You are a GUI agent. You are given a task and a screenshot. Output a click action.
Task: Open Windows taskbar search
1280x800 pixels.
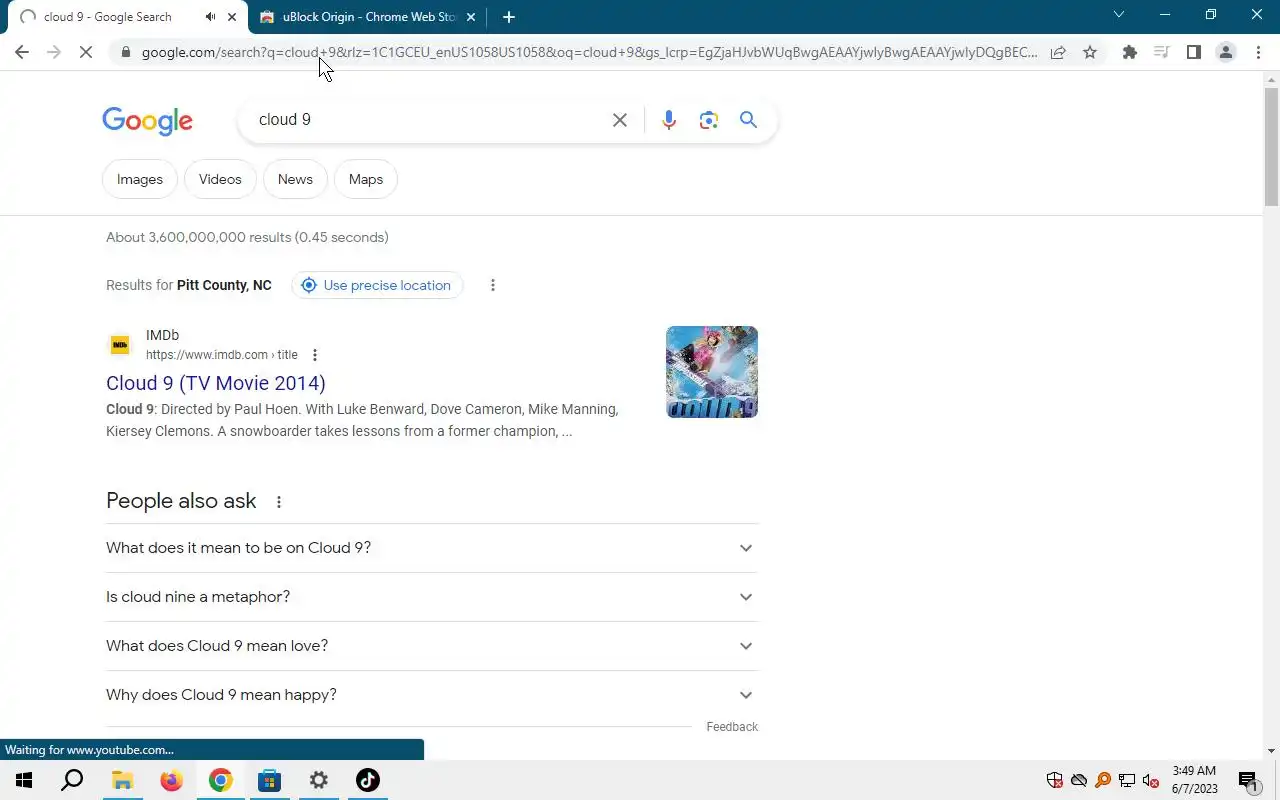[72, 780]
